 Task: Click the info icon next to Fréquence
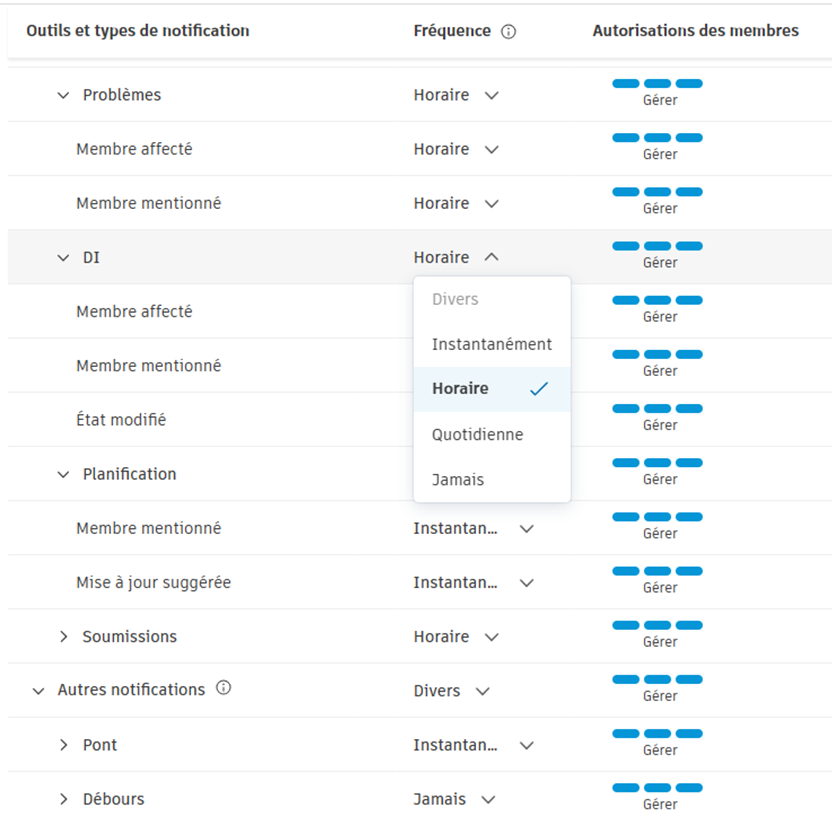[508, 31]
